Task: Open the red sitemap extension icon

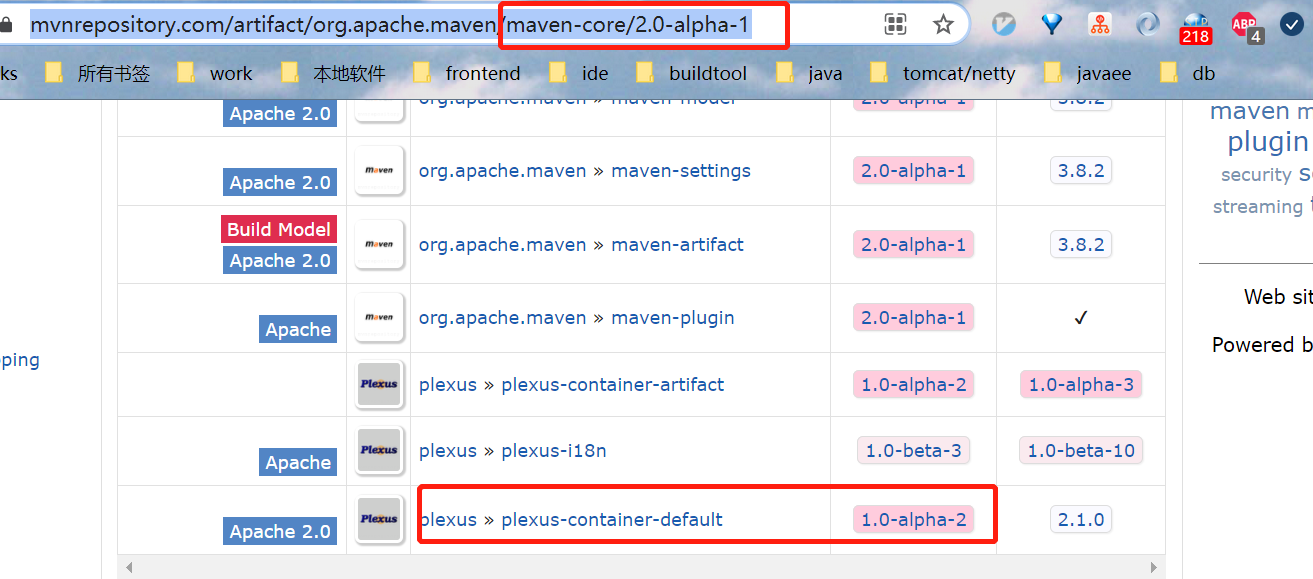Action: pyautogui.click(x=1100, y=25)
